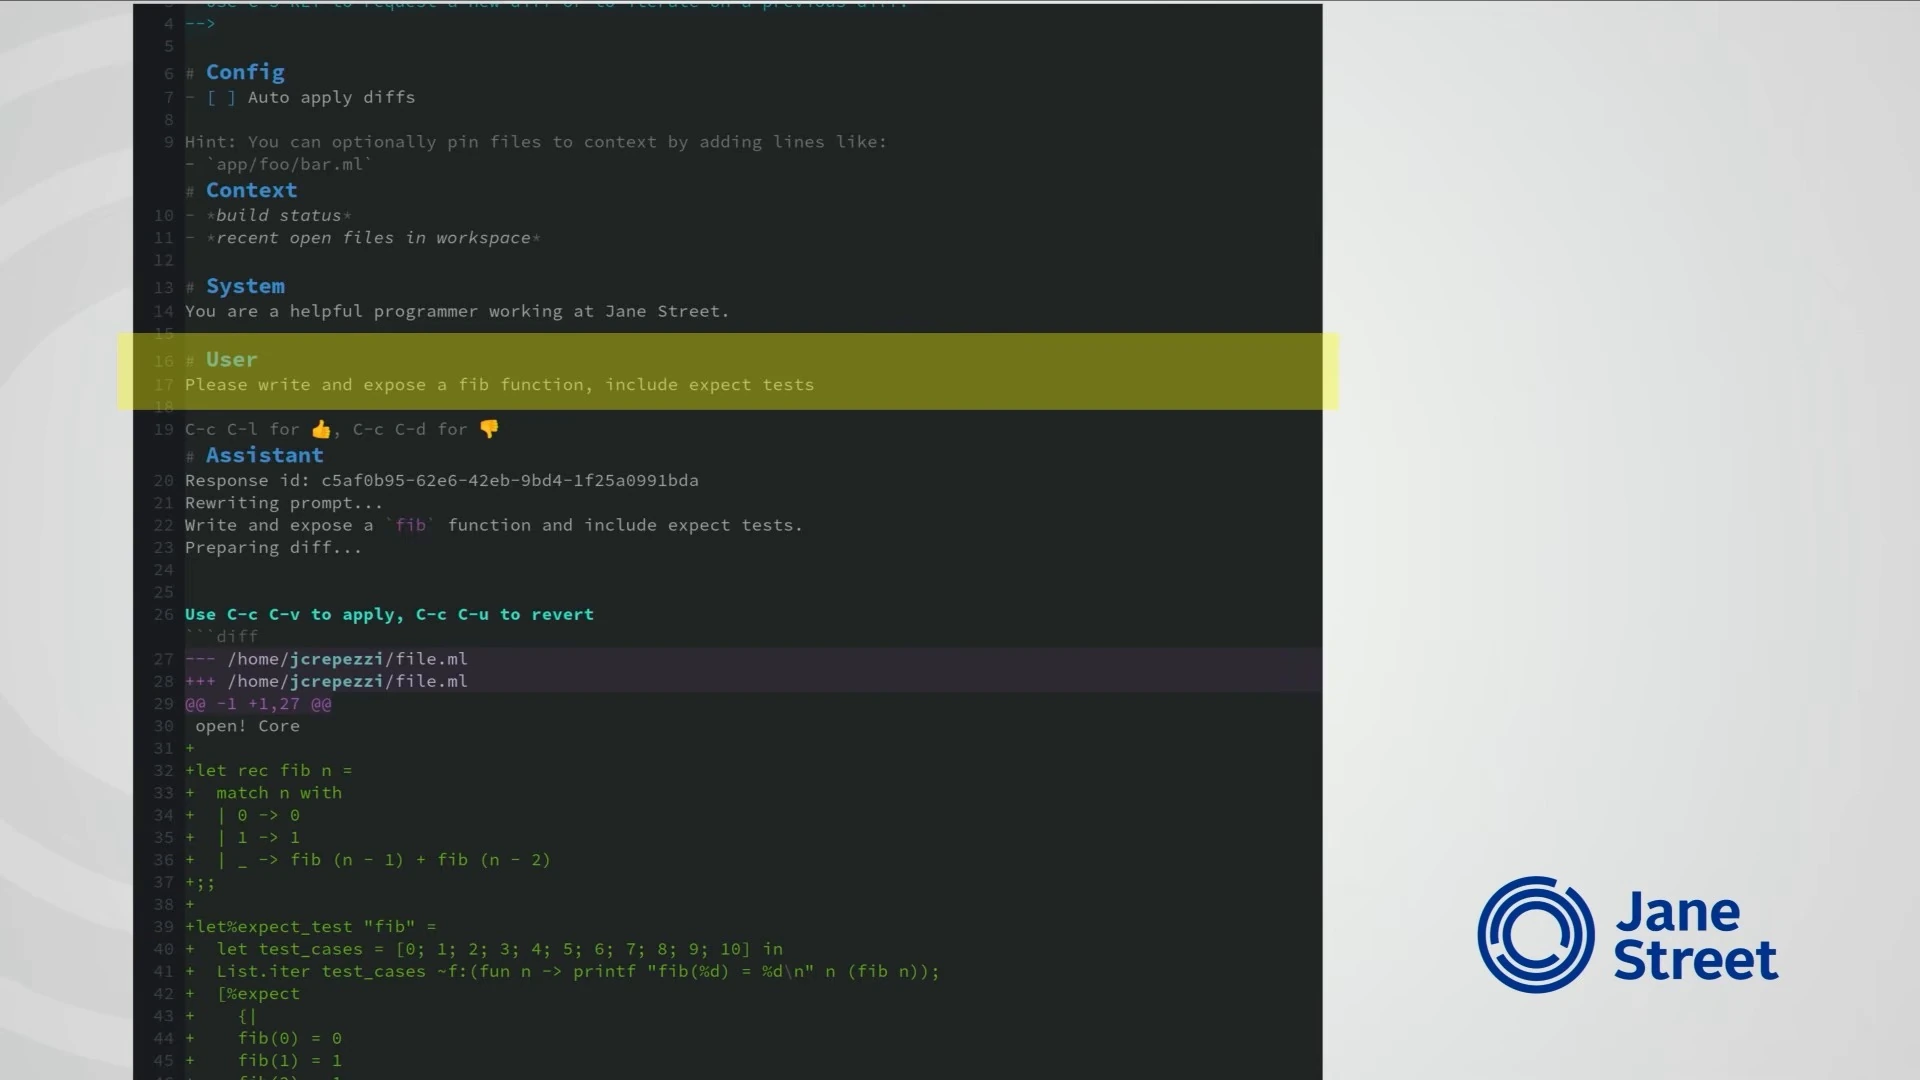Click the thumbs up emoji on line 19

click(x=321, y=429)
